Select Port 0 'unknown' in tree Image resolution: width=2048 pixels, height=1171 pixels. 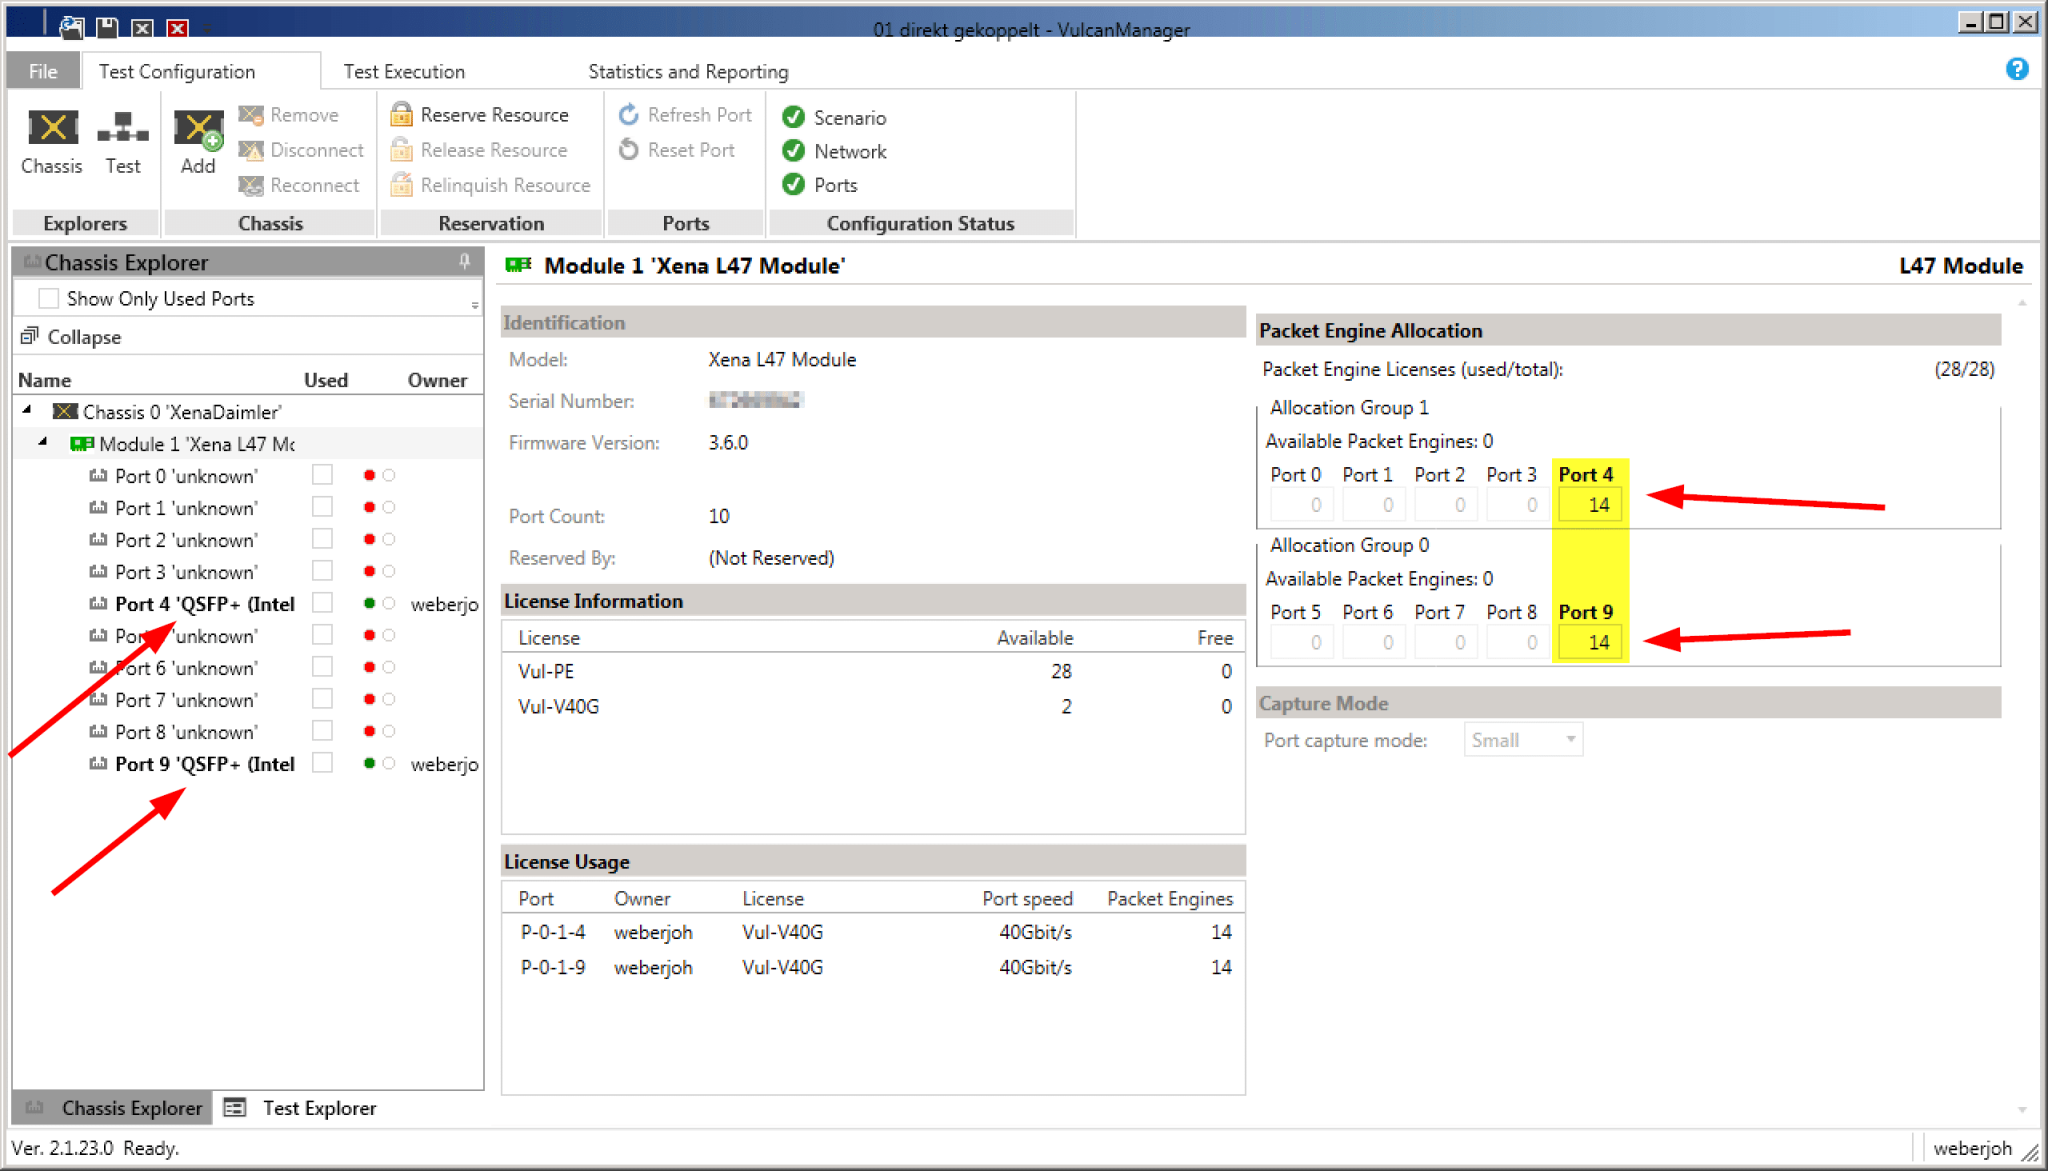(x=186, y=476)
